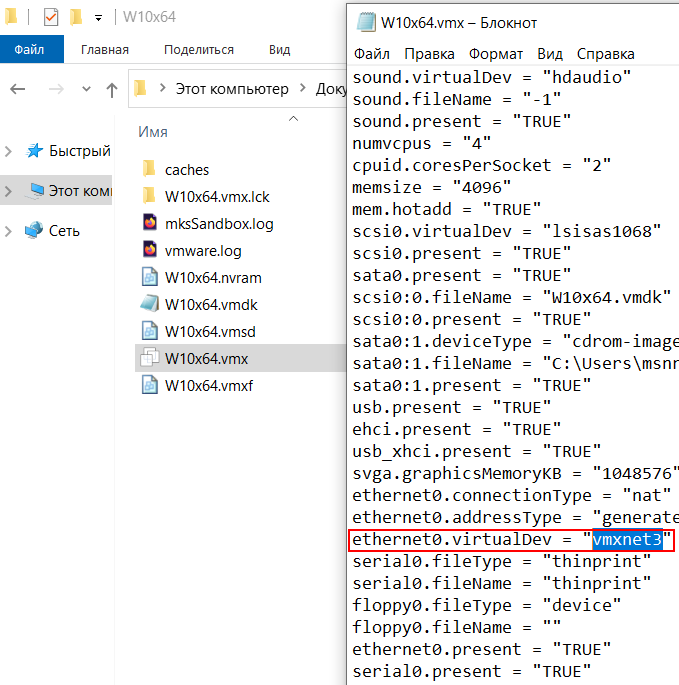Click the Explorer back navigation arrow

pos(17,90)
